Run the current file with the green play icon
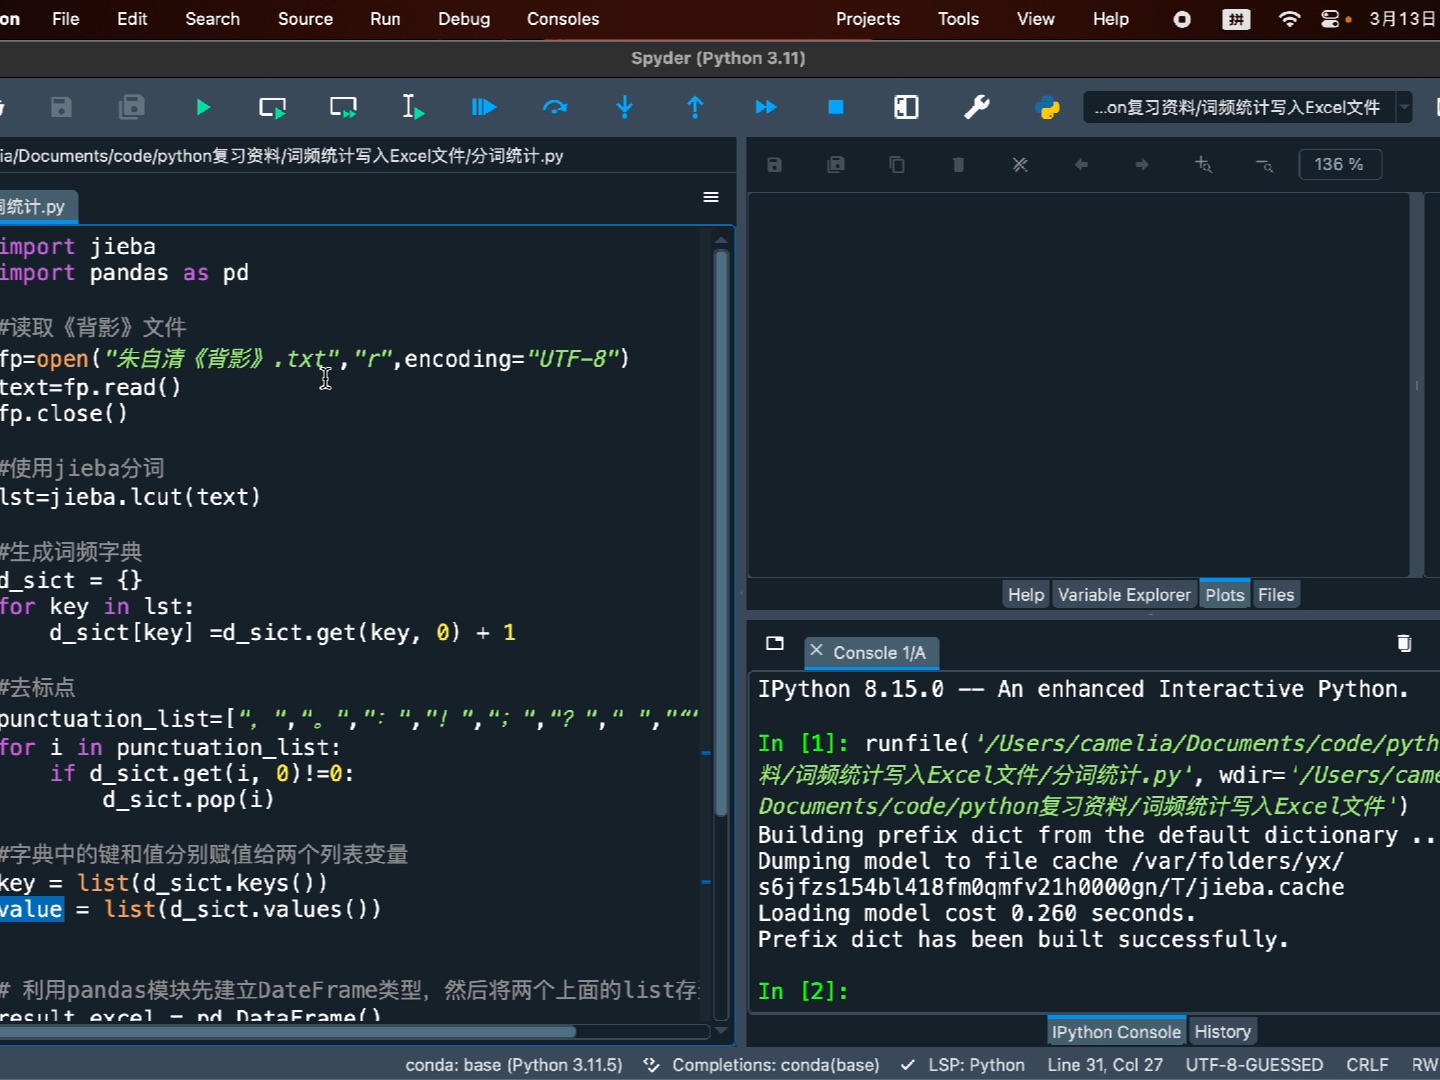 (203, 107)
